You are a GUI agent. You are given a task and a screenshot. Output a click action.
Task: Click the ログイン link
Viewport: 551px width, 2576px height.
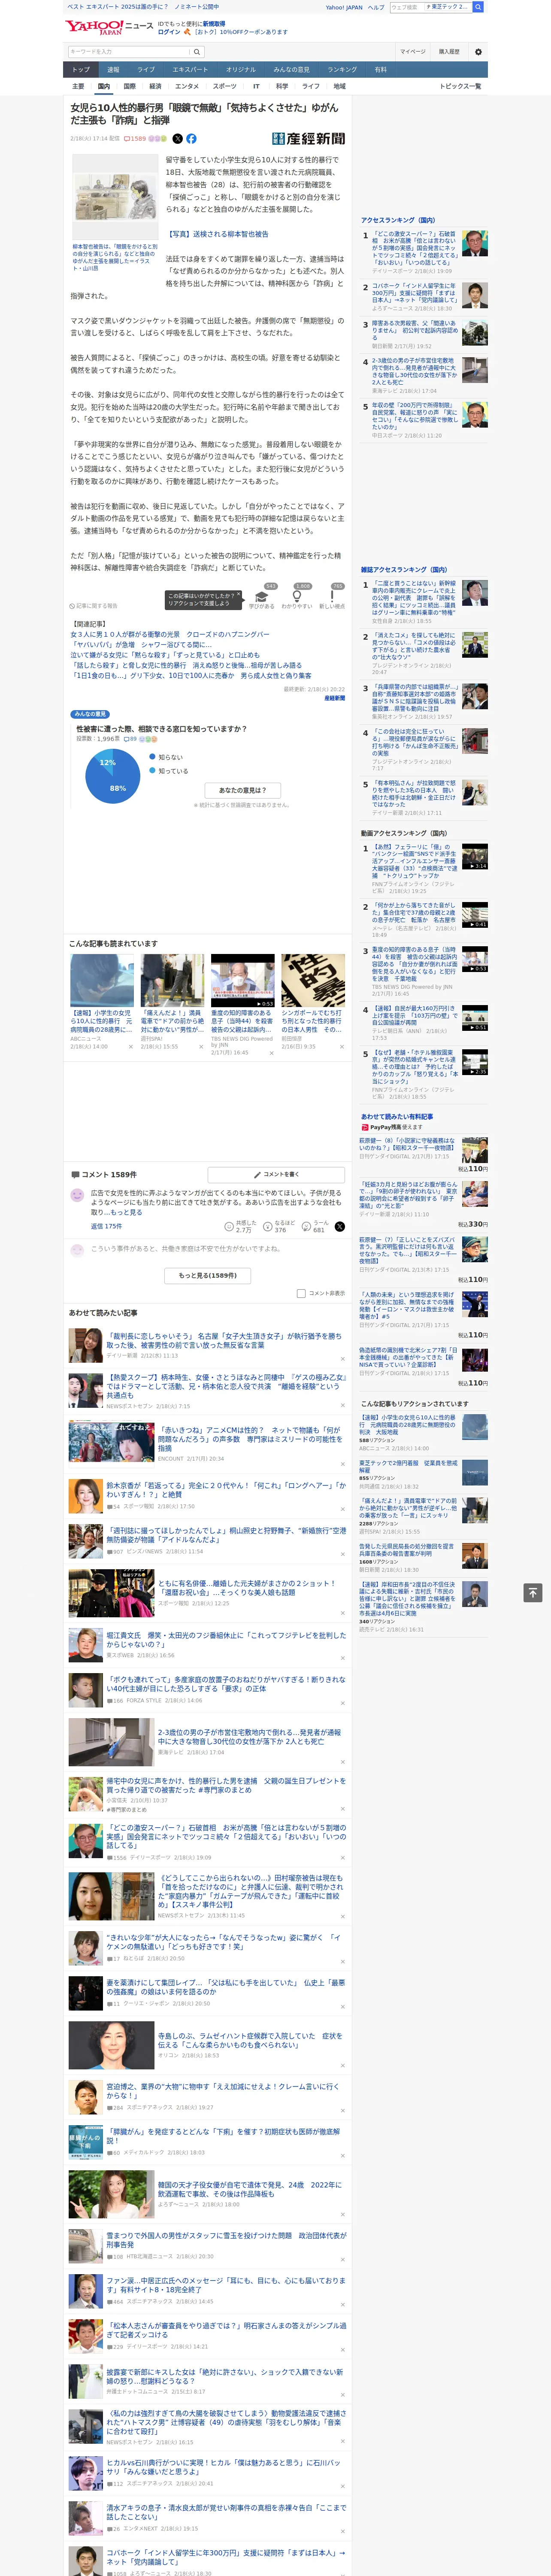[169, 32]
